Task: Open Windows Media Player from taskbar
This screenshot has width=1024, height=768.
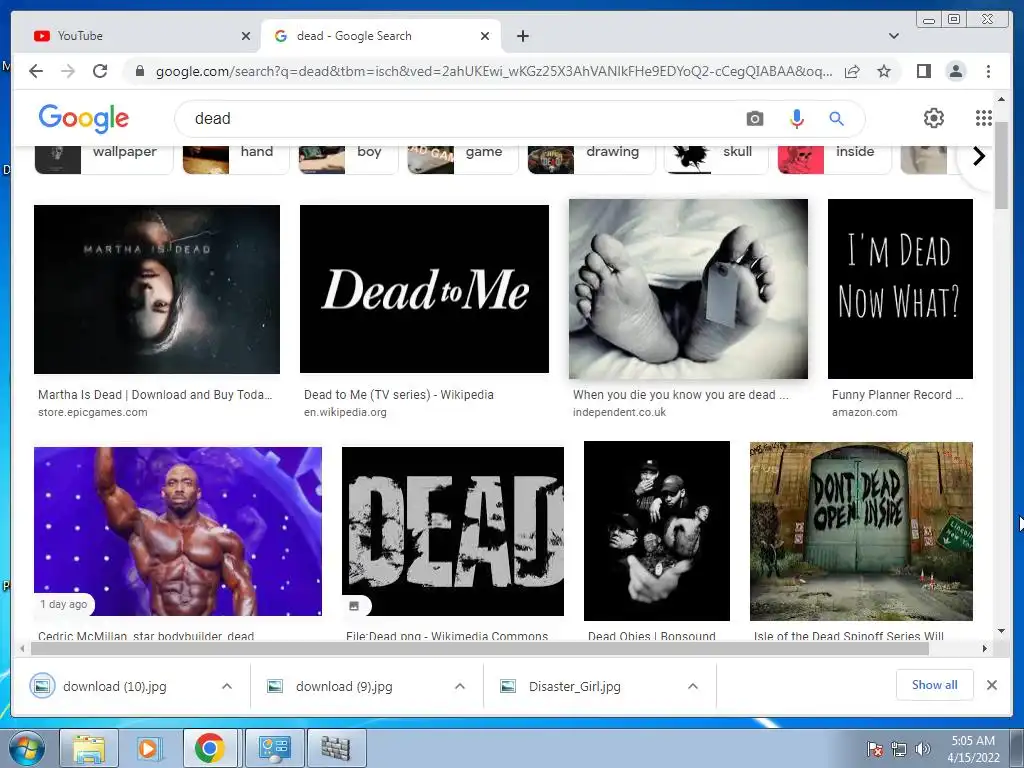Action: (149, 748)
